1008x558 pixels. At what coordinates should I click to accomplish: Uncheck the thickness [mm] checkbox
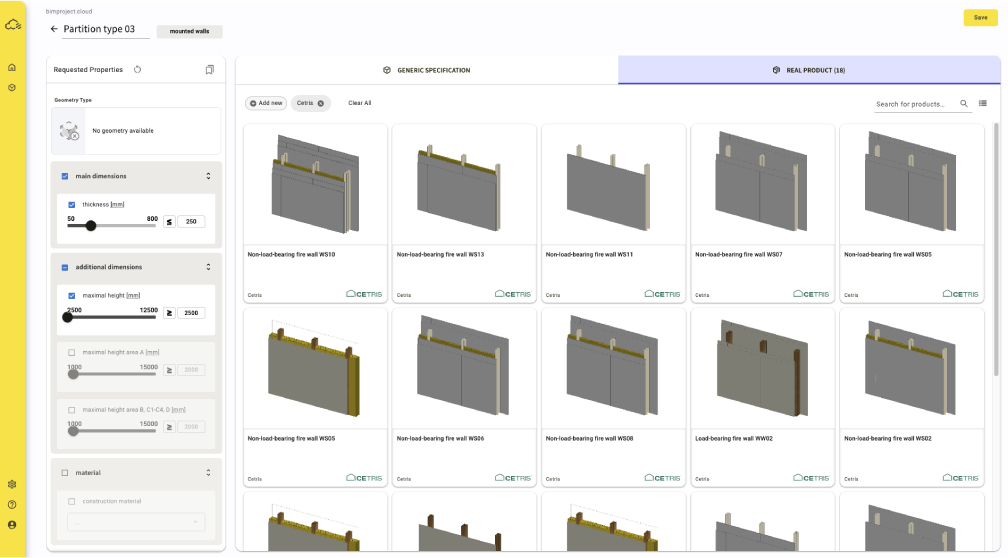(x=71, y=204)
